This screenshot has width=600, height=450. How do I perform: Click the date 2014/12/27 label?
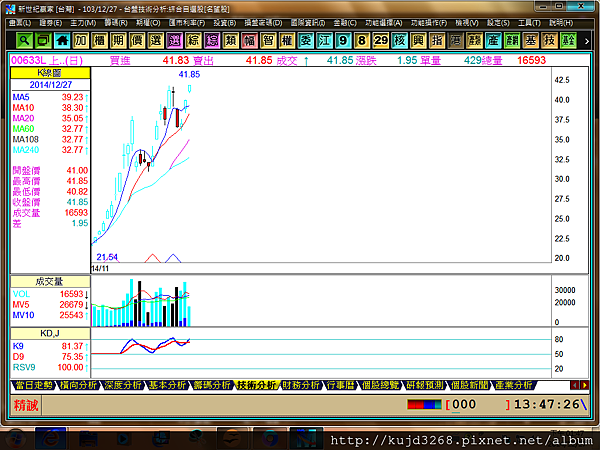[51, 85]
